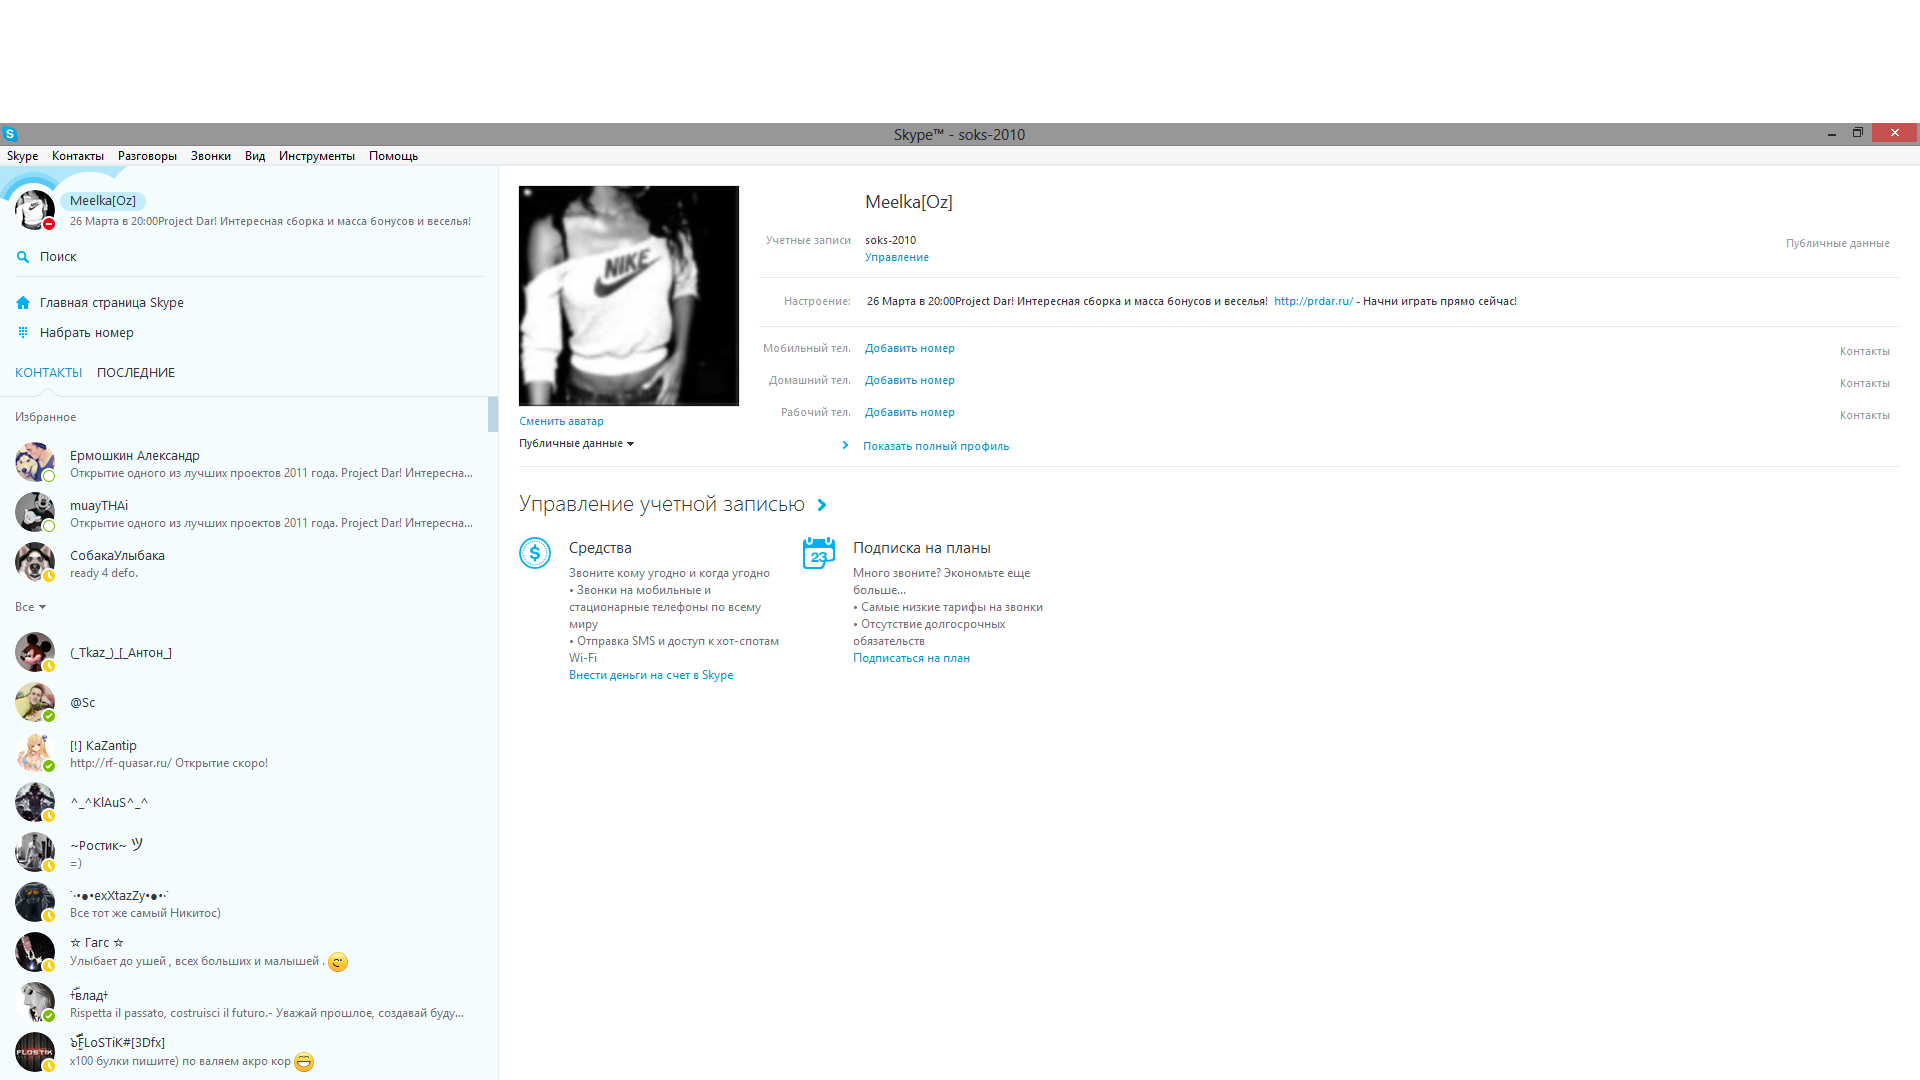The height and width of the screenshot is (1080, 1920).
Task: Open Управление учетной записью arrow
Action: coord(822,506)
